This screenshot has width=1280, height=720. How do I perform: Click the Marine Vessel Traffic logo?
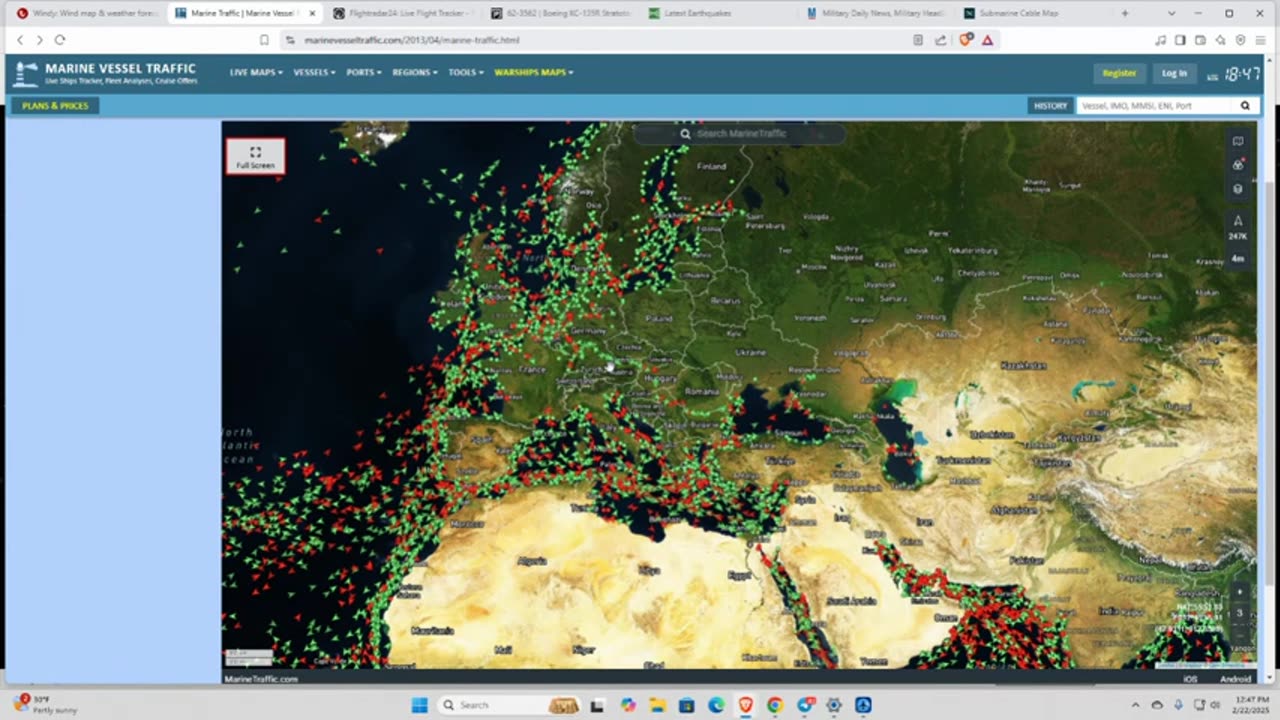(105, 73)
